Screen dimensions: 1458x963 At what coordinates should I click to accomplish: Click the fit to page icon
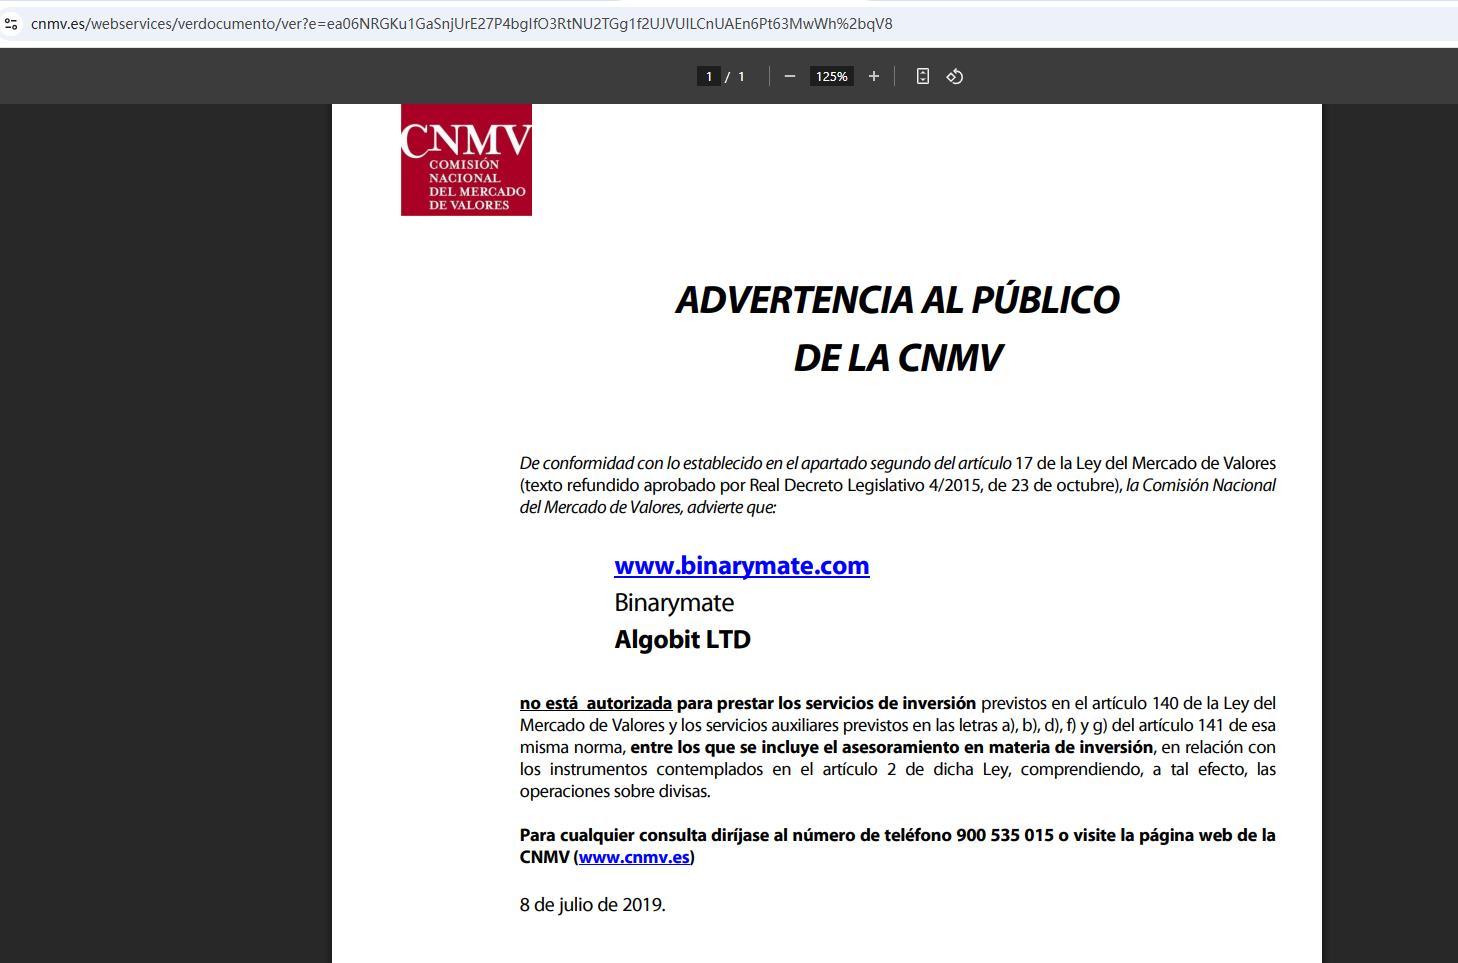[923, 76]
